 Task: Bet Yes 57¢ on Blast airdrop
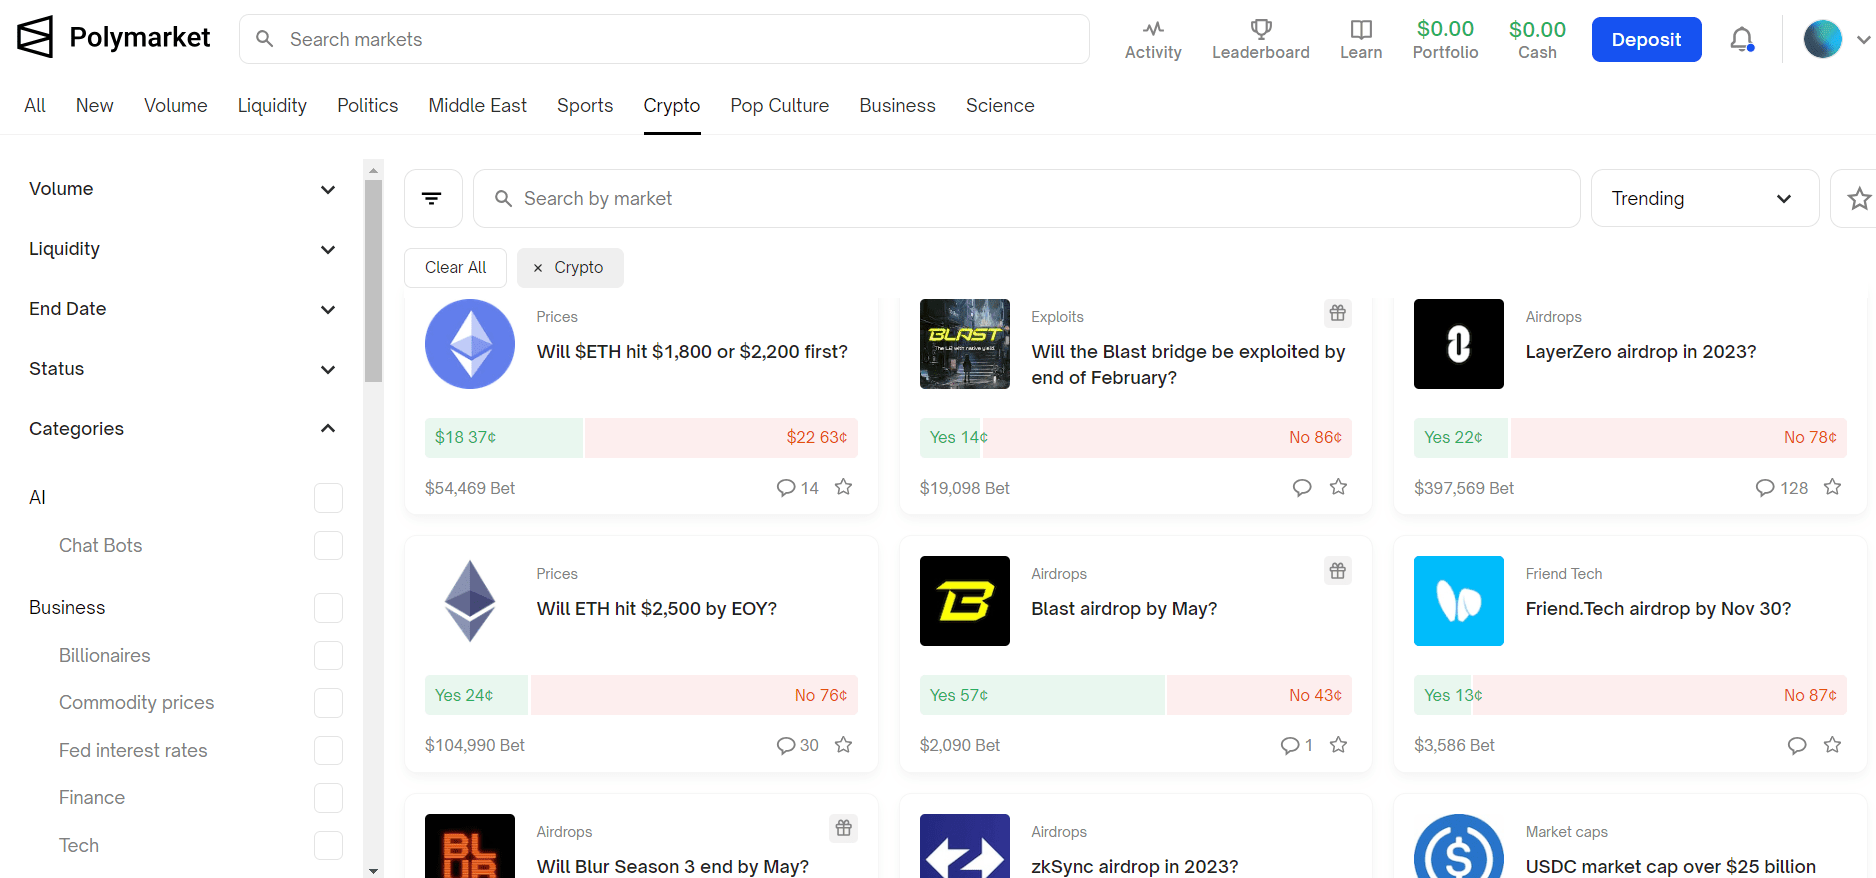pyautogui.click(x=1041, y=695)
